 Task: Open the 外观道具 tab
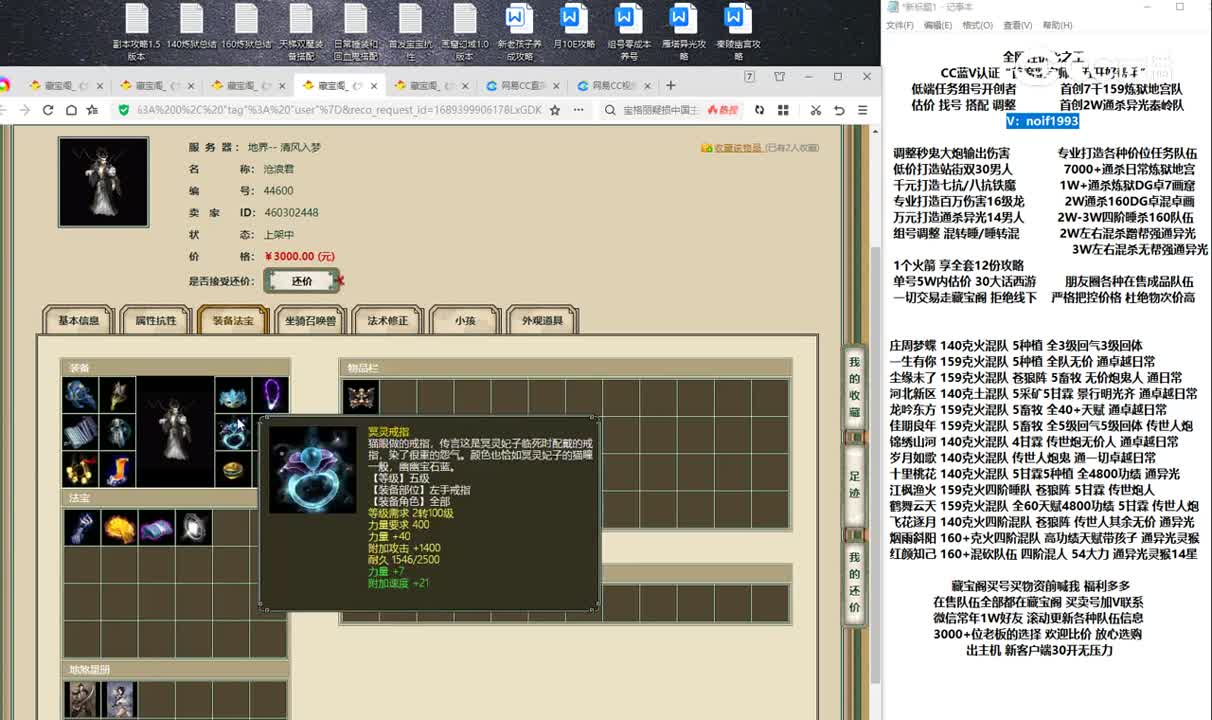click(542, 321)
